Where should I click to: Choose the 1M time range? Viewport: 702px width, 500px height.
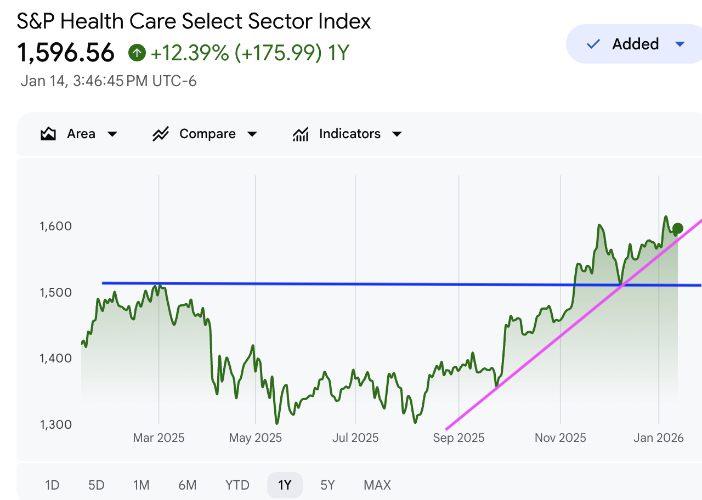pyautogui.click(x=141, y=485)
